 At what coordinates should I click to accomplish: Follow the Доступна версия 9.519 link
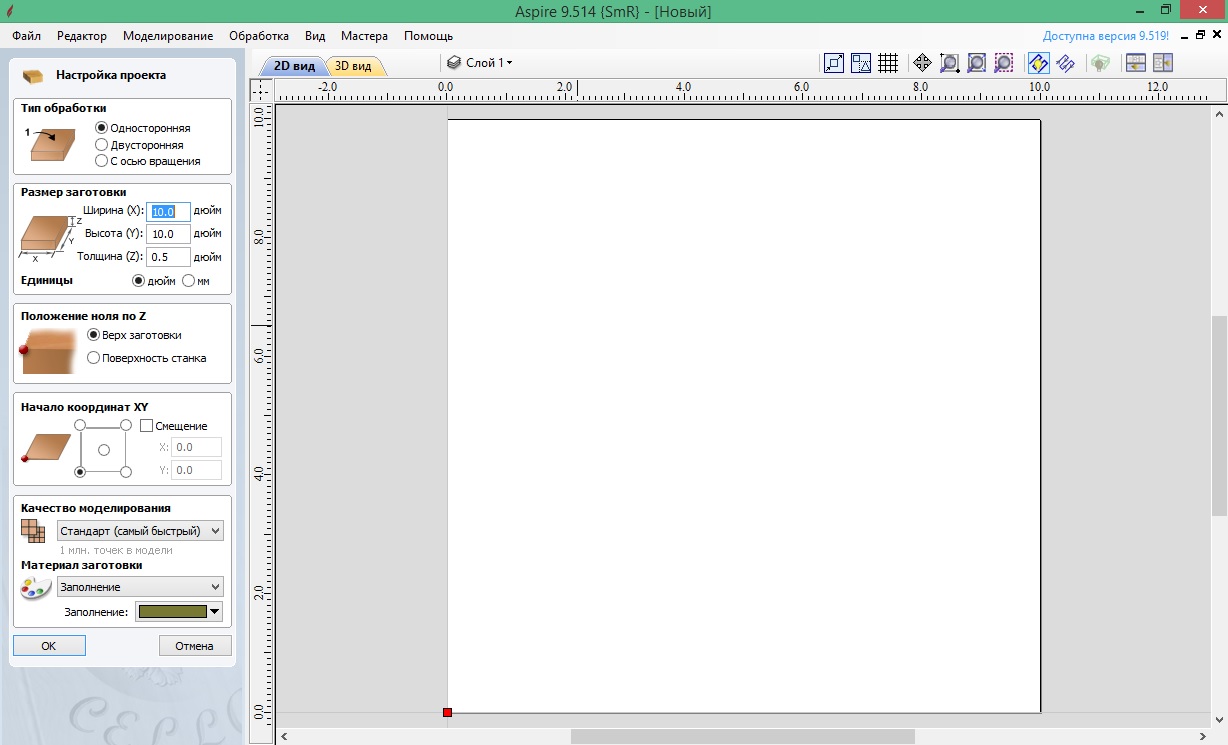pos(1105,36)
